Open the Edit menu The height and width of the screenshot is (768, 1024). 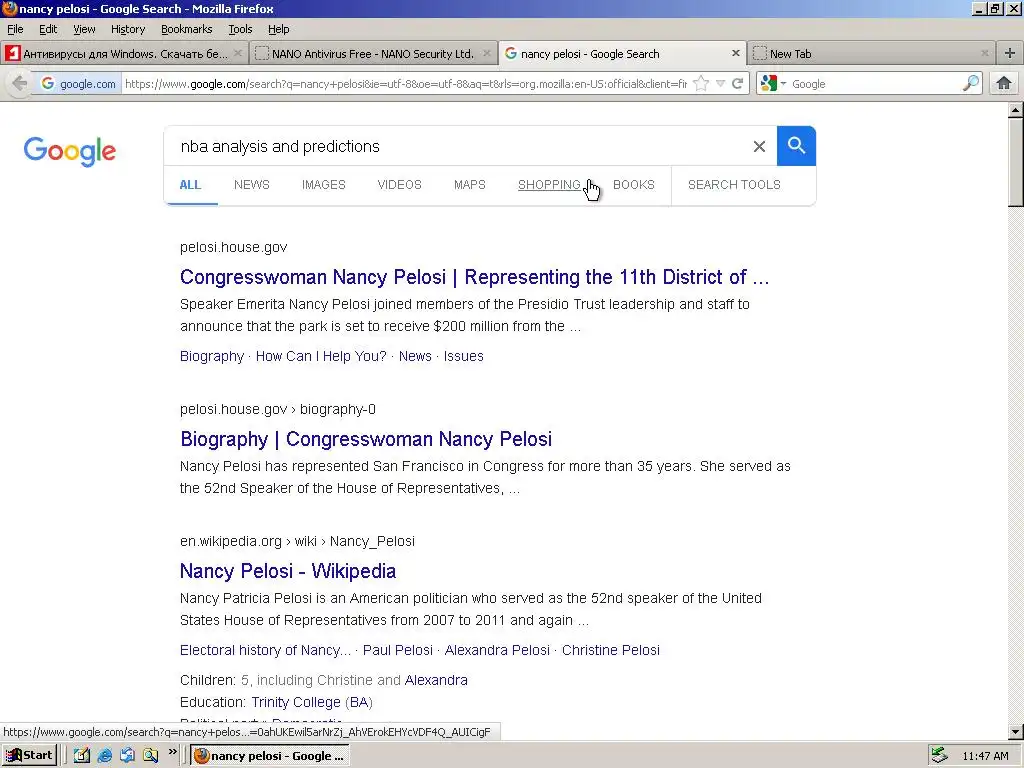coord(48,29)
